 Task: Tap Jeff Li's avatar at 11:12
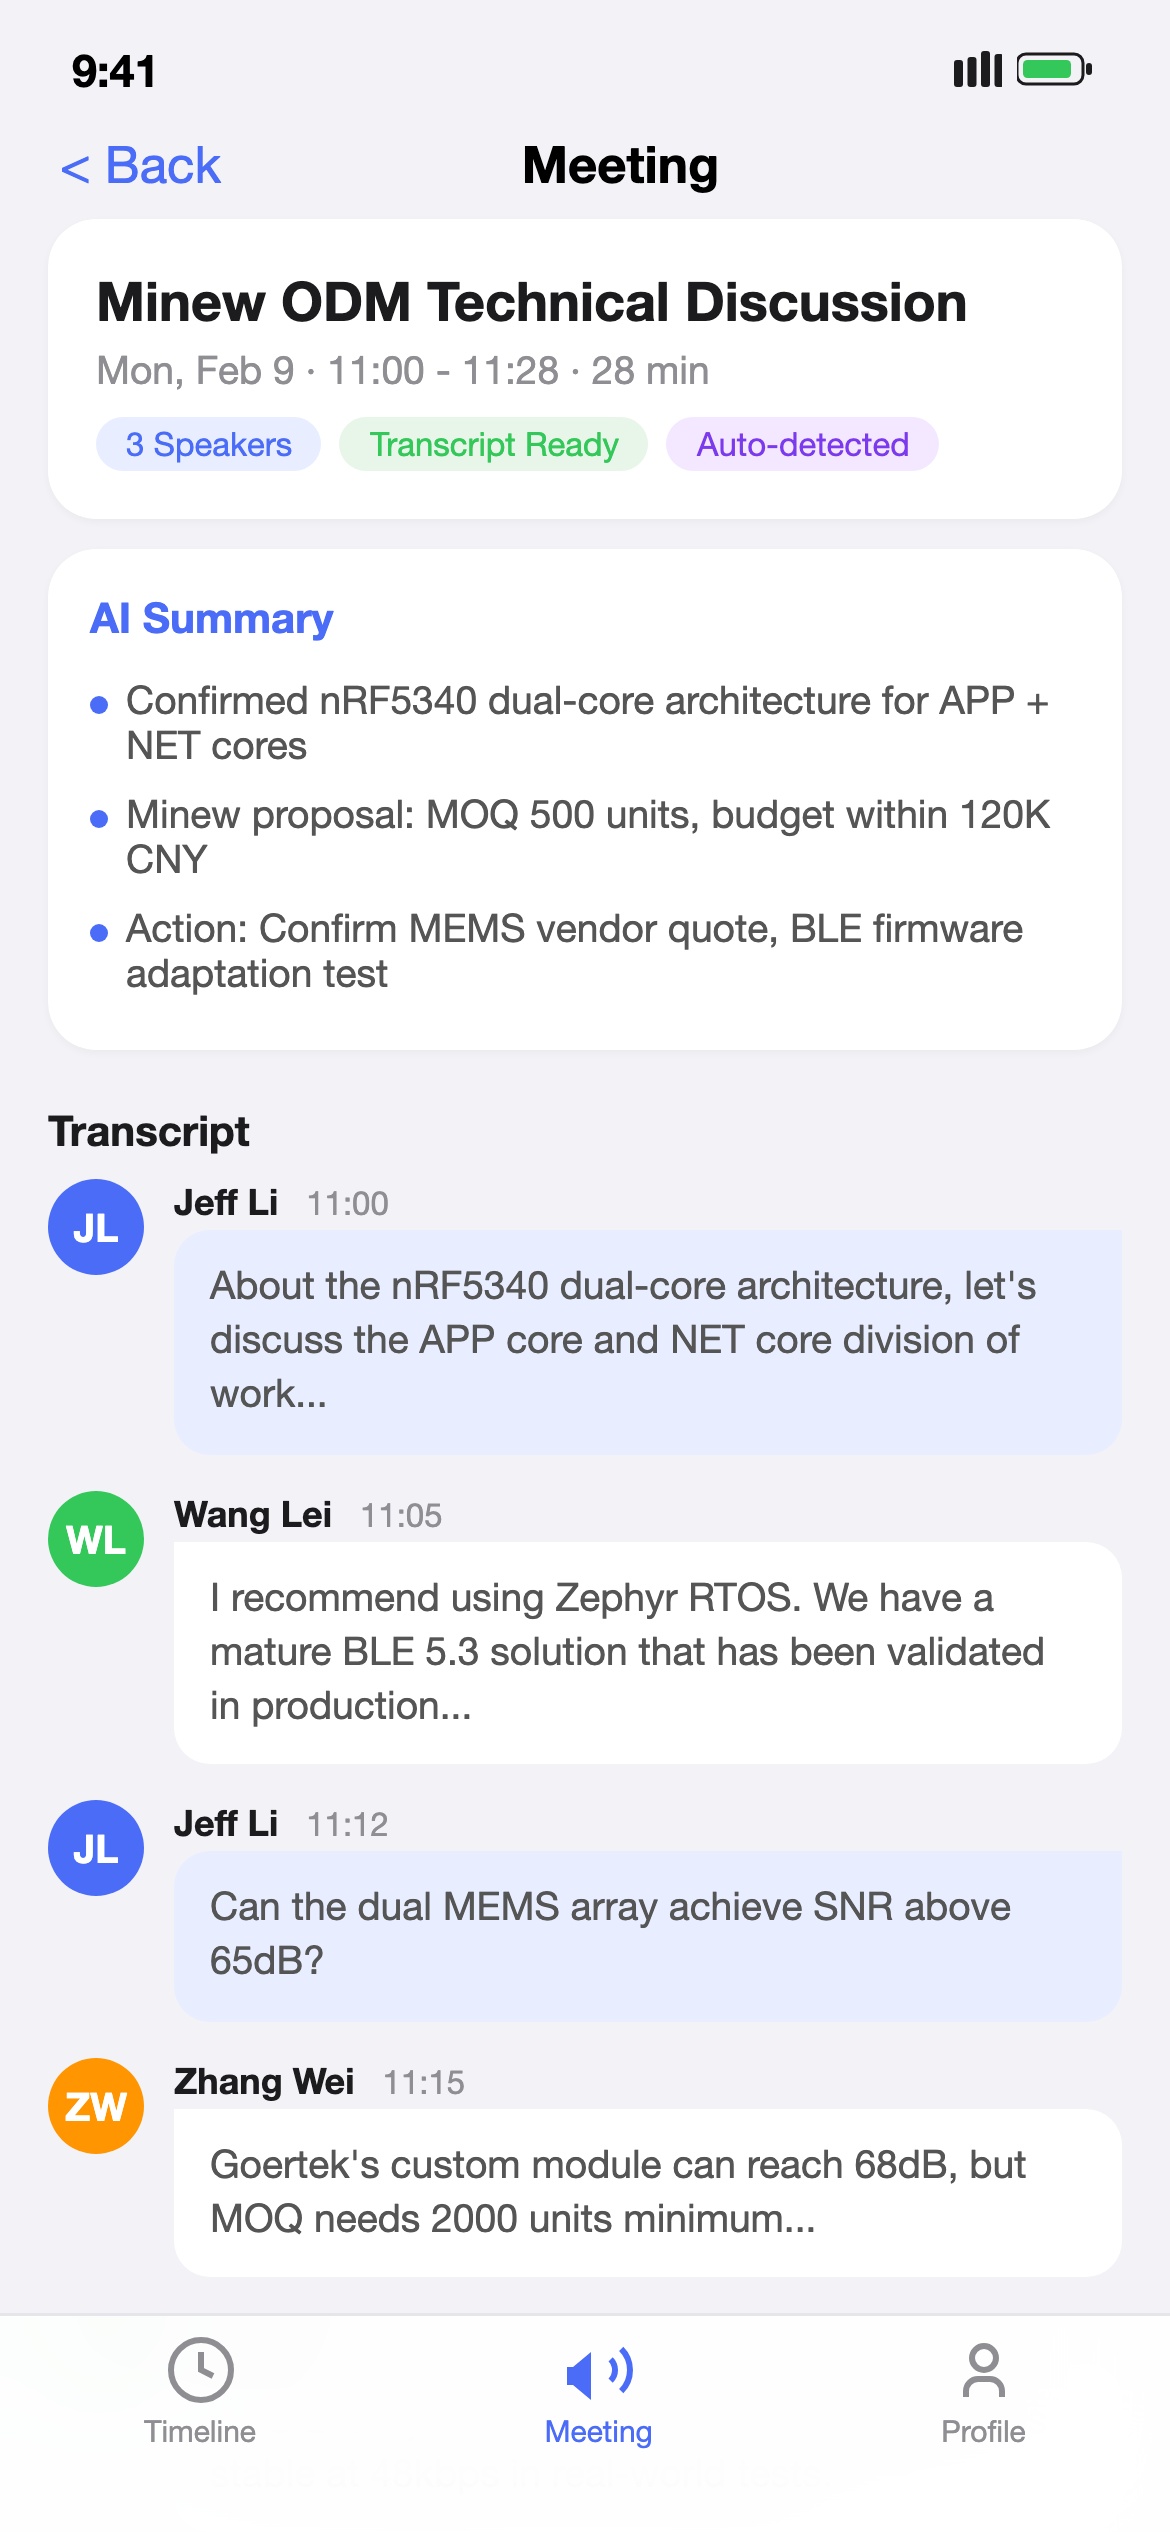click(96, 1848)
